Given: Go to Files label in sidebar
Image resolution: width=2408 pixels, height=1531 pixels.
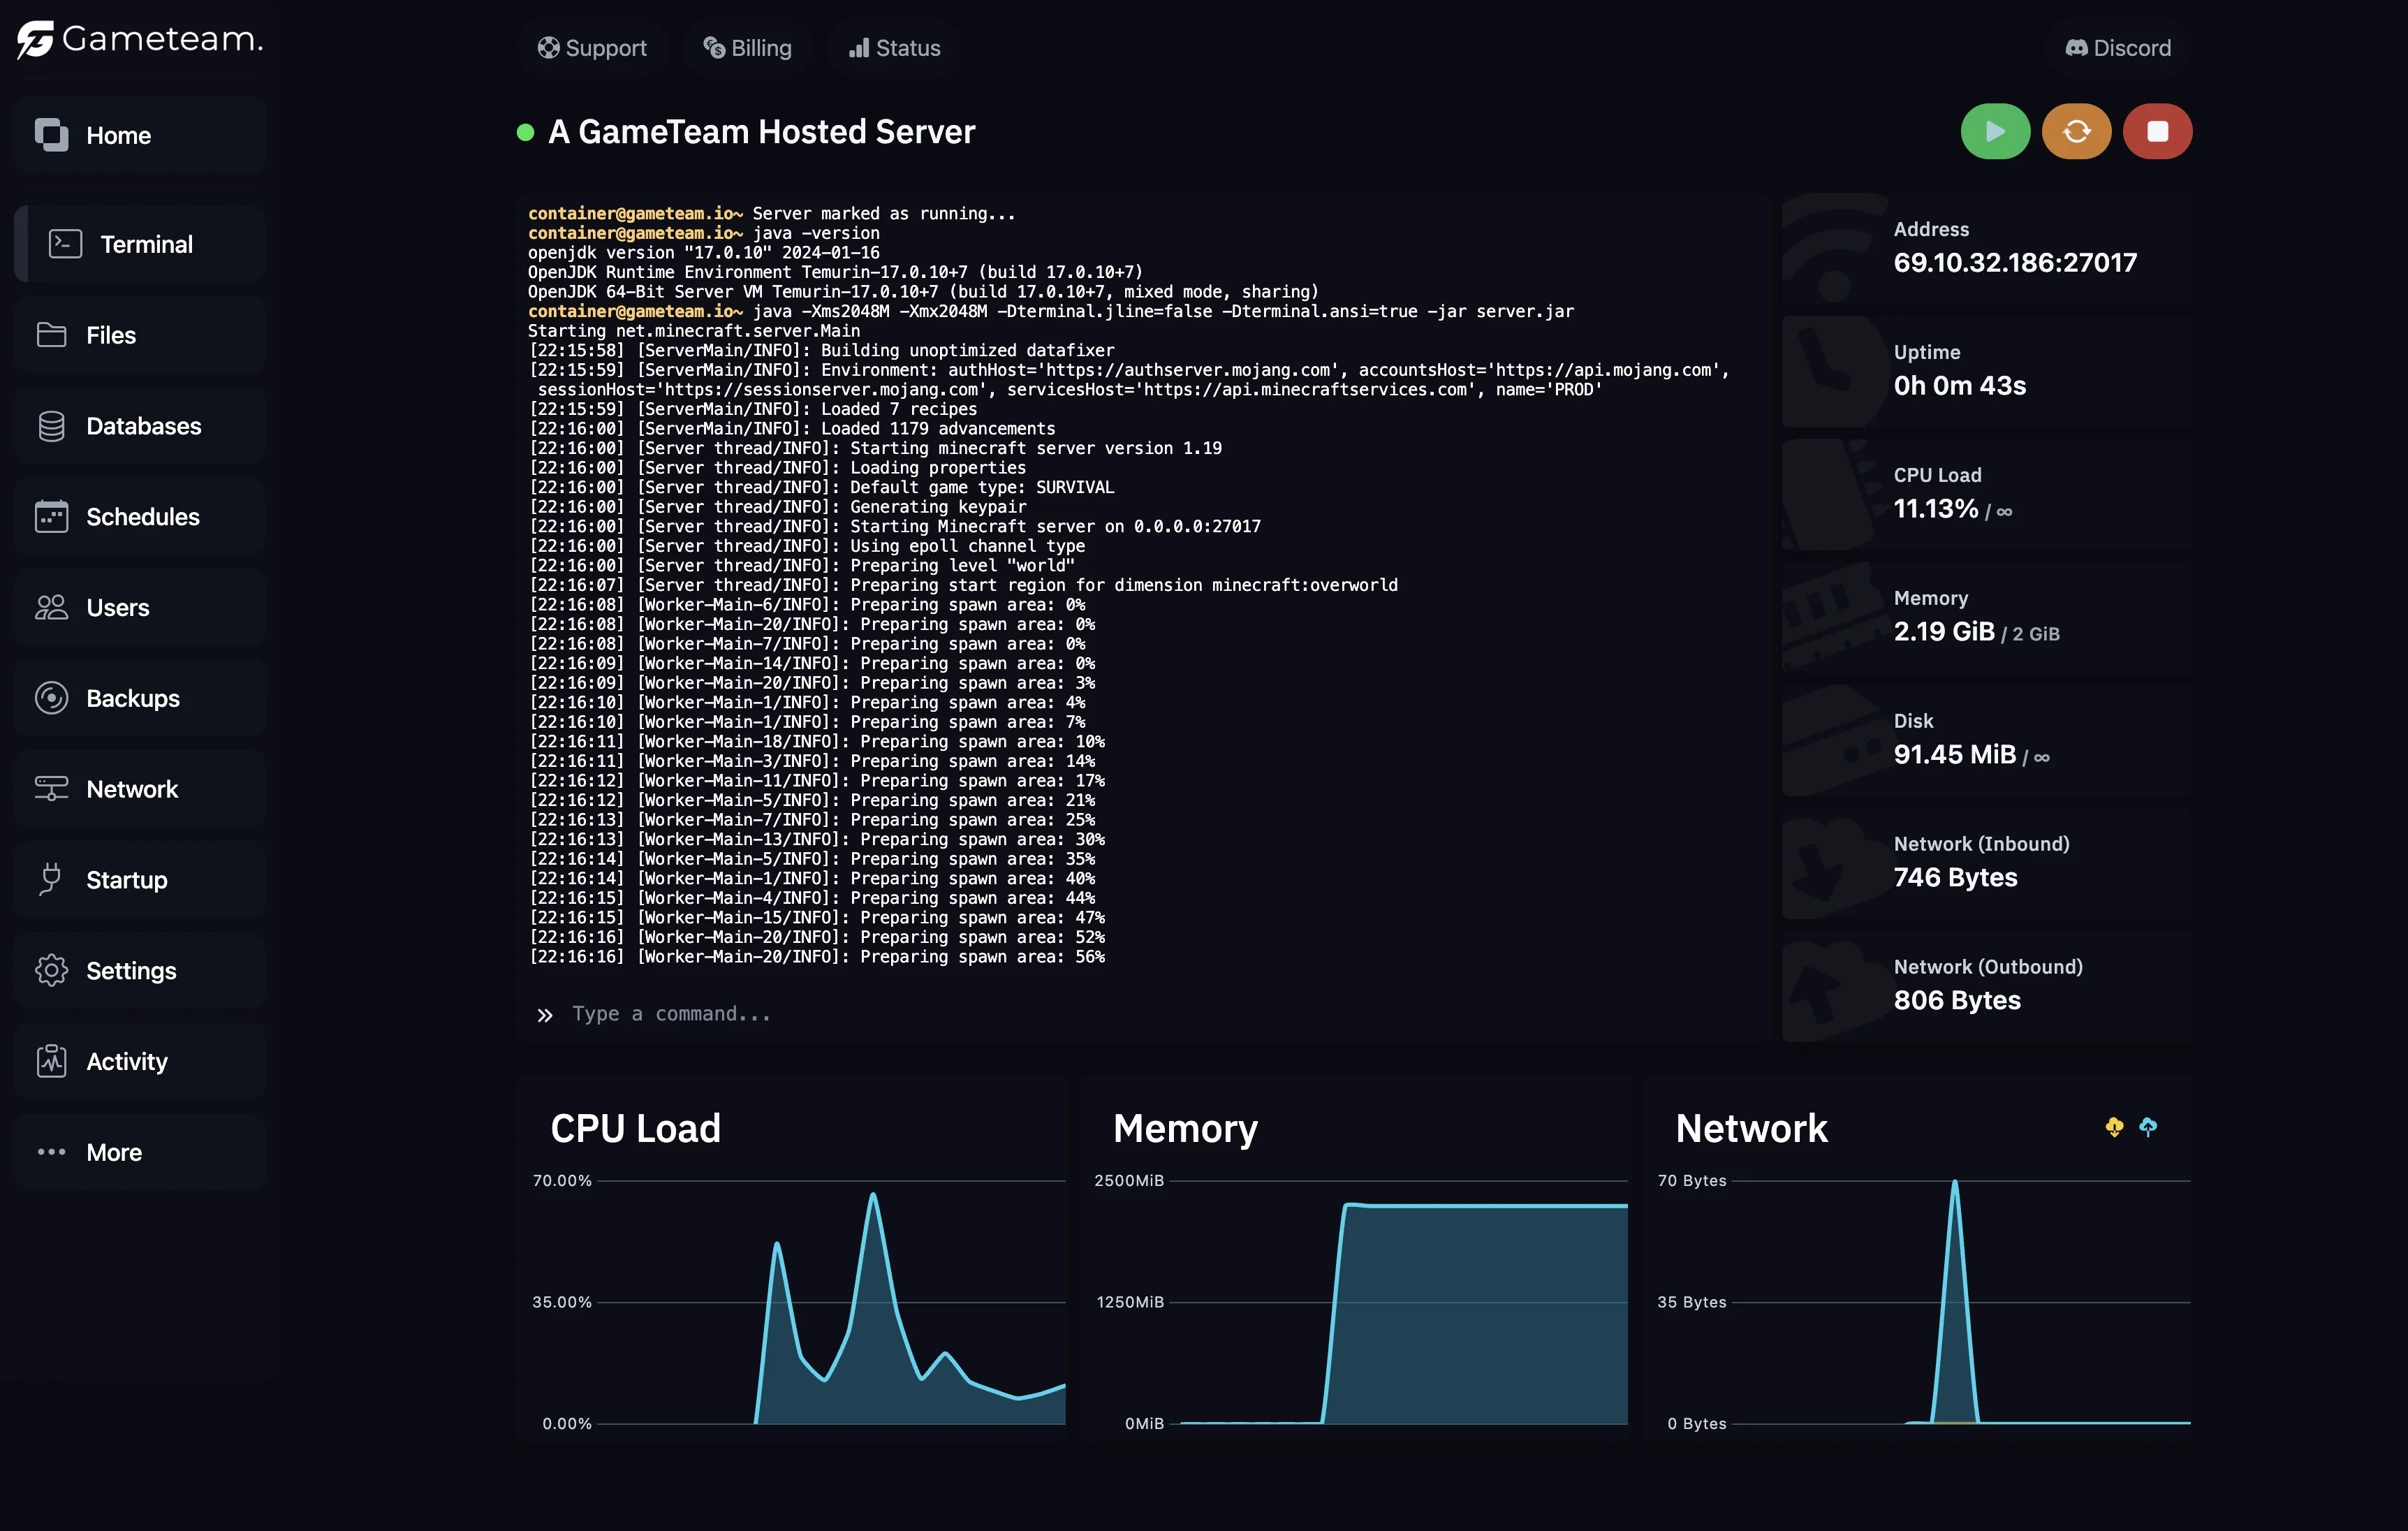Looking at the screenshot, I should pyautogui.click(x=111, y=335).
